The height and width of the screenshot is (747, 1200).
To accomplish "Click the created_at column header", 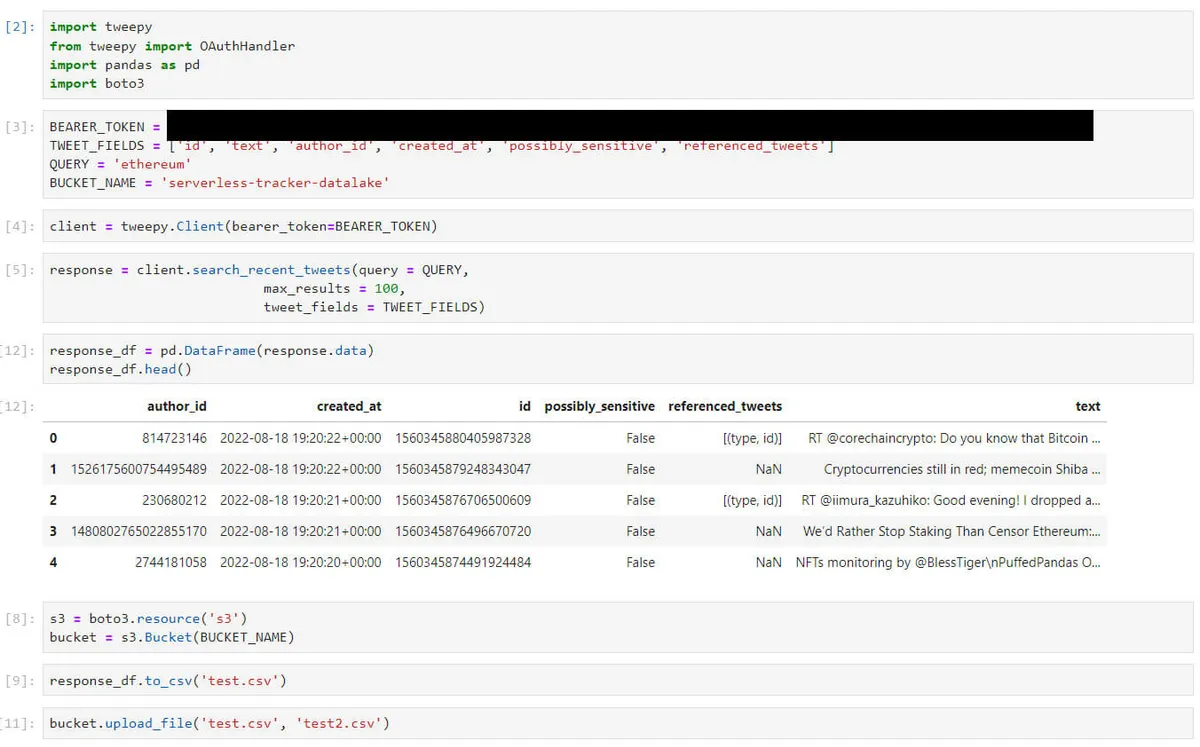I will click(x=349, y=406).
